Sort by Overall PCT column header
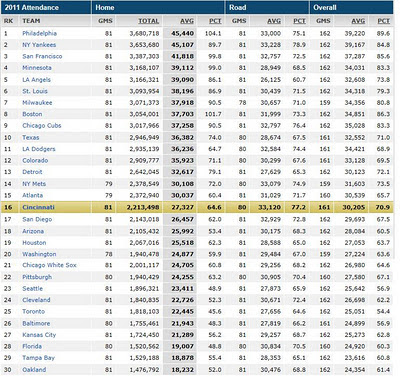This screenshot has width=400, height=377. point(384,21)
